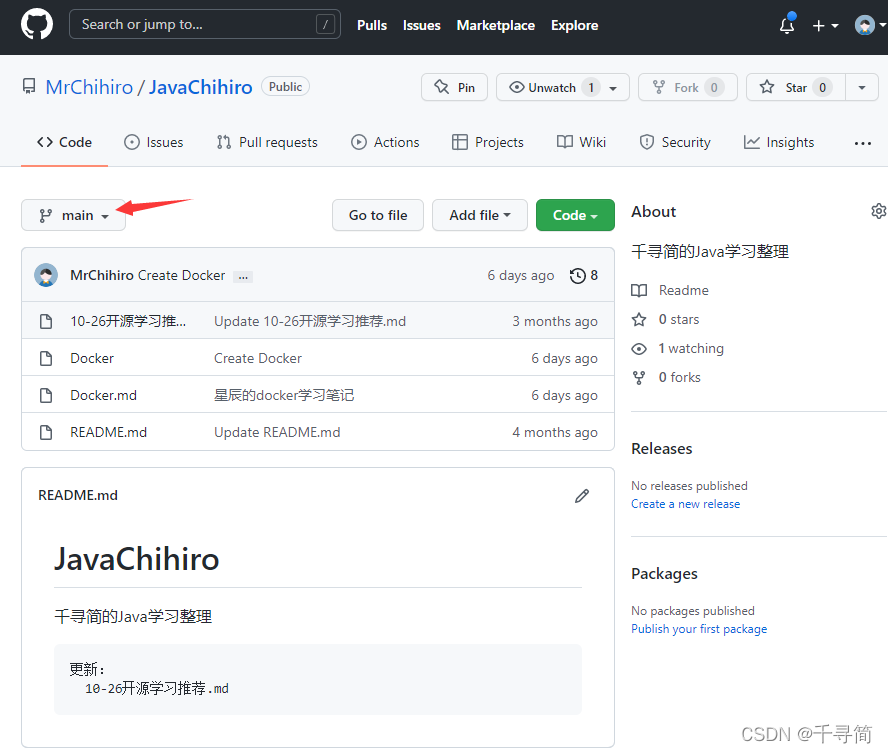
Task: Open the GitHub logo homepage
Action: click(37, 24)
